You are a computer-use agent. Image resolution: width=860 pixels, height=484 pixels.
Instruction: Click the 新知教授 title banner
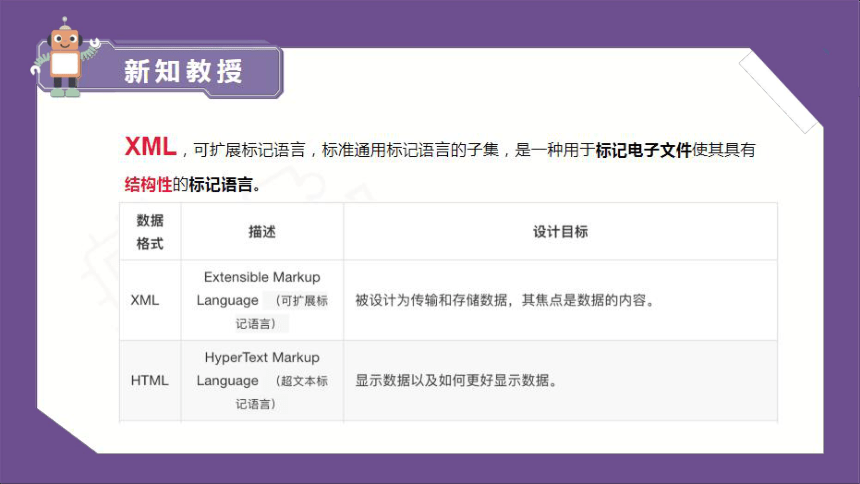[159, 70]
